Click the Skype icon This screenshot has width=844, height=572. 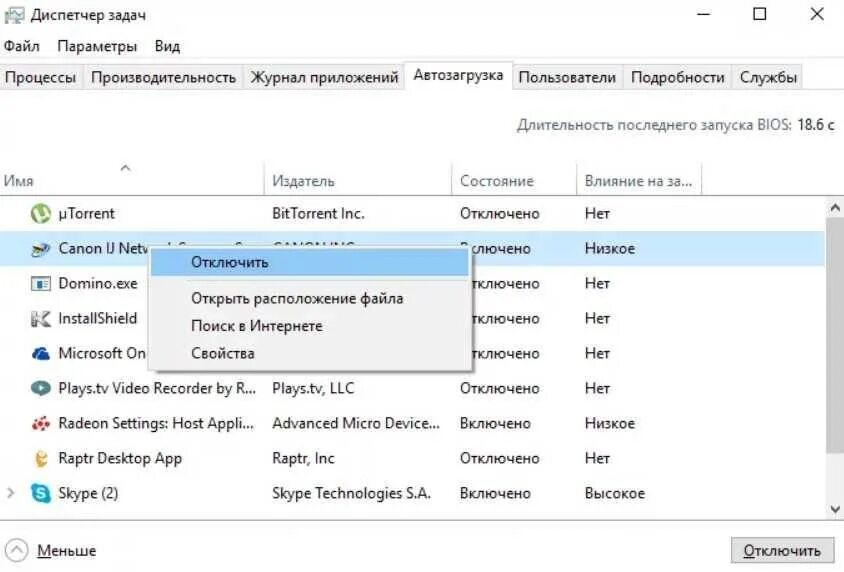click(x=40, y=493)
